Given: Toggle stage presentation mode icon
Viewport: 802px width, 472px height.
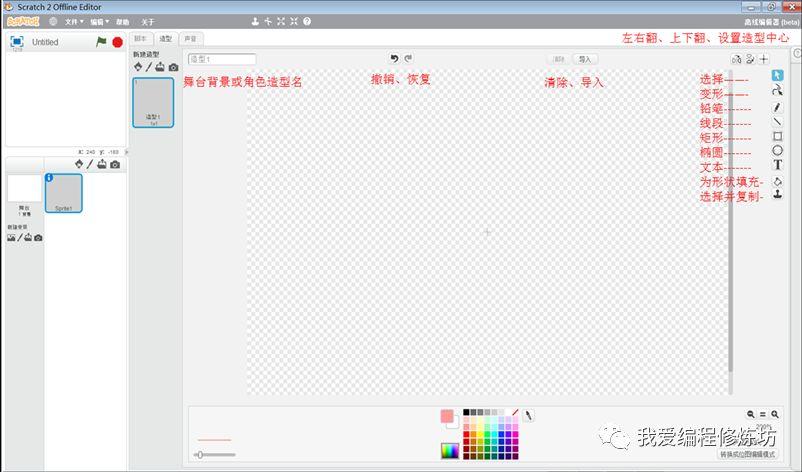Looking at the screenshot, I should click(x=17, y=41).
